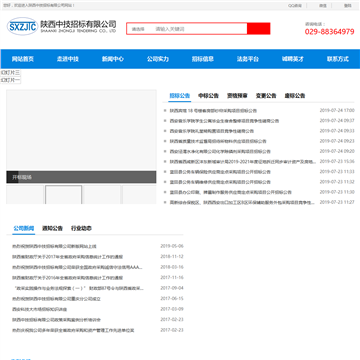This screenshot has height=360, width=360.
Task: Switch to the 中标公告 tab
Action: point(208,96)
